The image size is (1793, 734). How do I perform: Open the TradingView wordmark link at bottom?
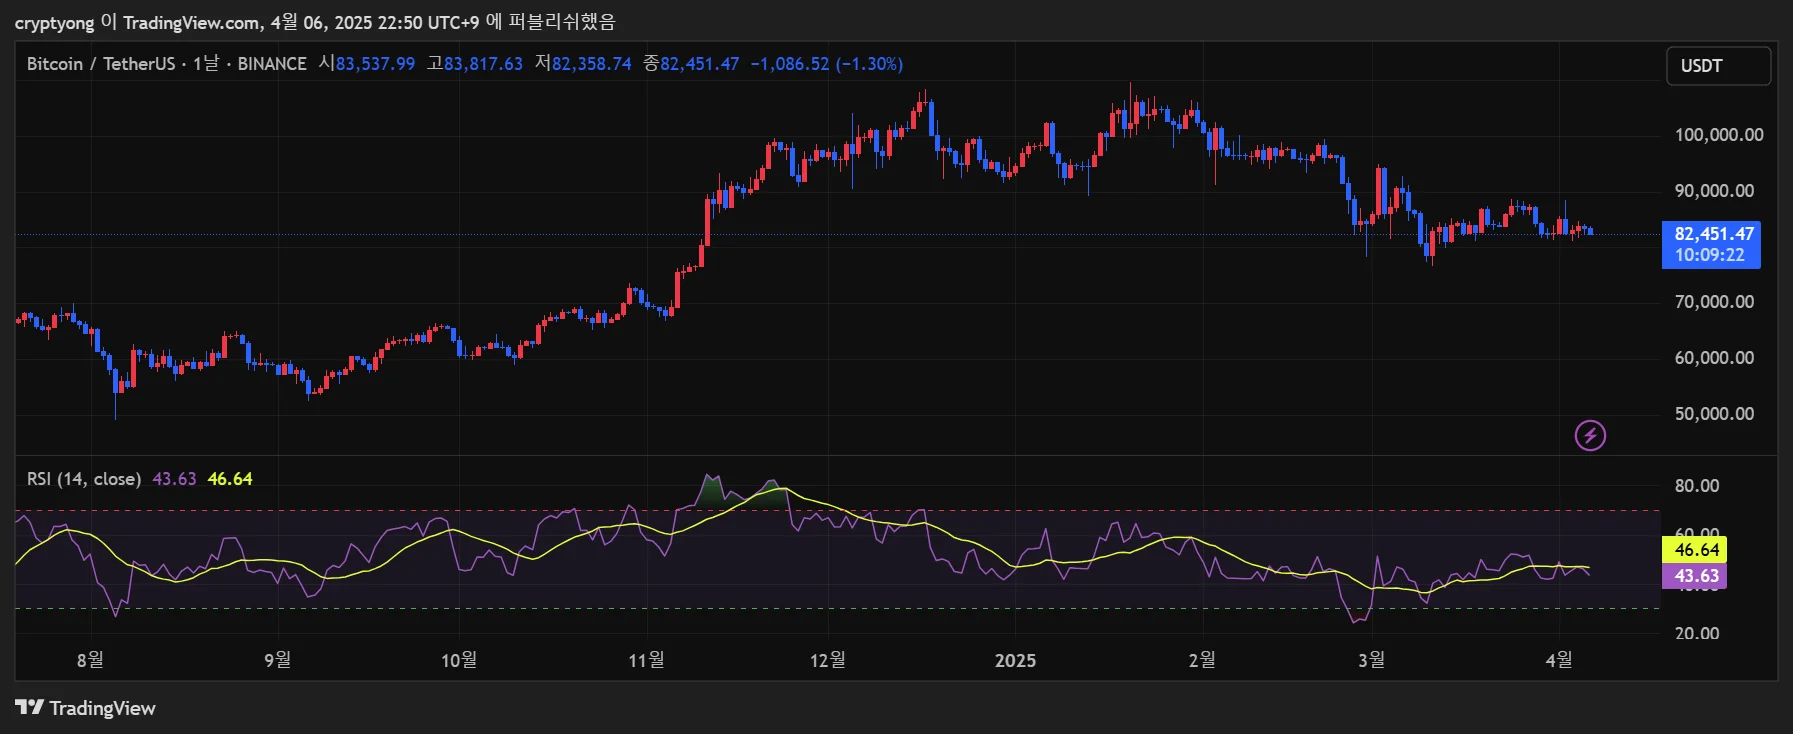click(x=102, y=708)
